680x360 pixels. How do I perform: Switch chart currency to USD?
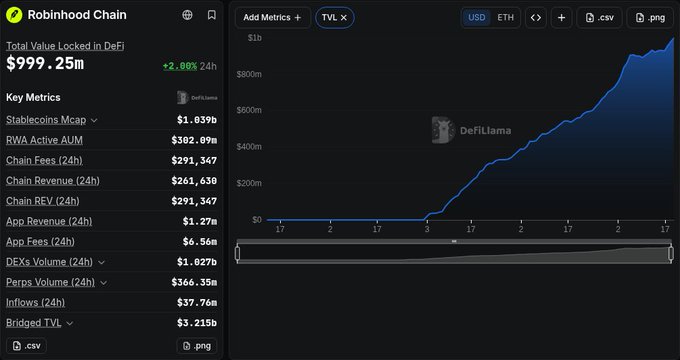click(477, 18)
